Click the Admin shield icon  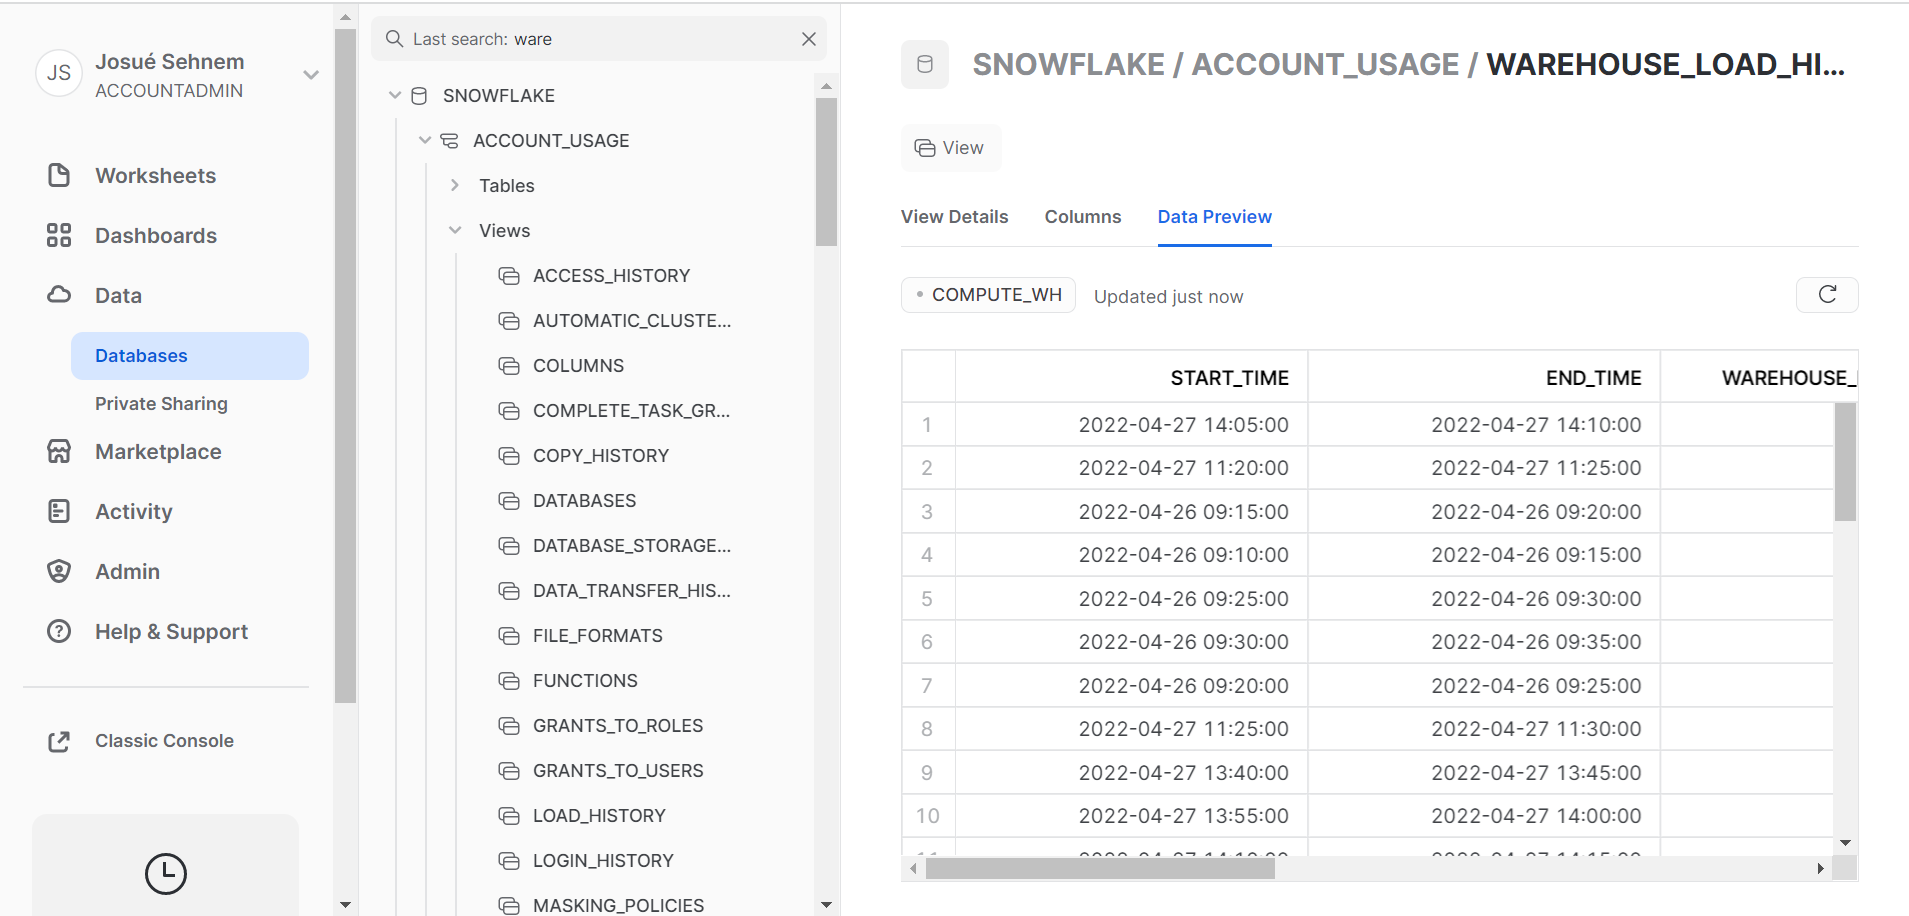tap(59, 571)
